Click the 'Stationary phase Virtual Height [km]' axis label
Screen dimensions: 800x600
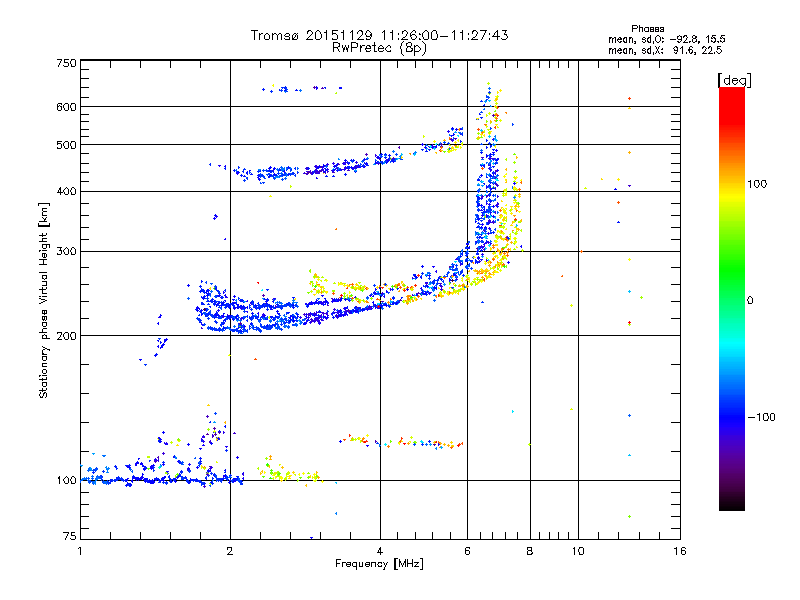point(44,300)
